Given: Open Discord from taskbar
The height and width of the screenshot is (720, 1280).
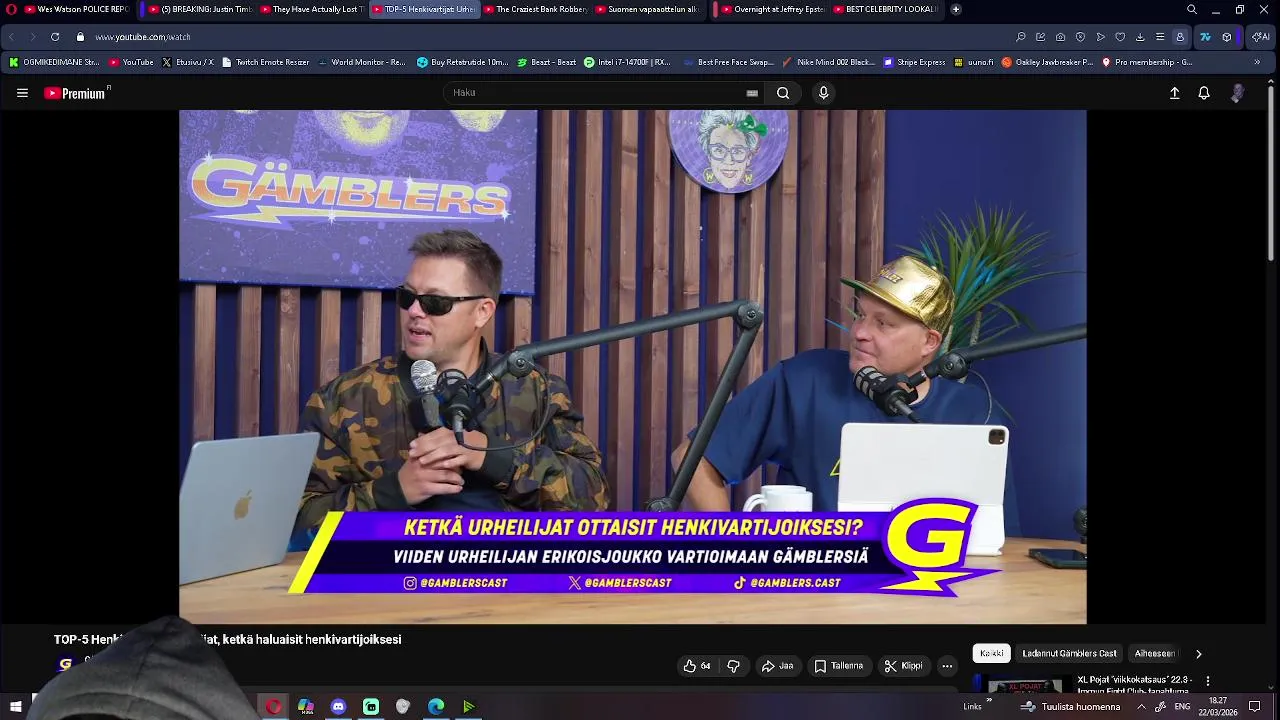Looking at the screenshot, I should [338, 707].
